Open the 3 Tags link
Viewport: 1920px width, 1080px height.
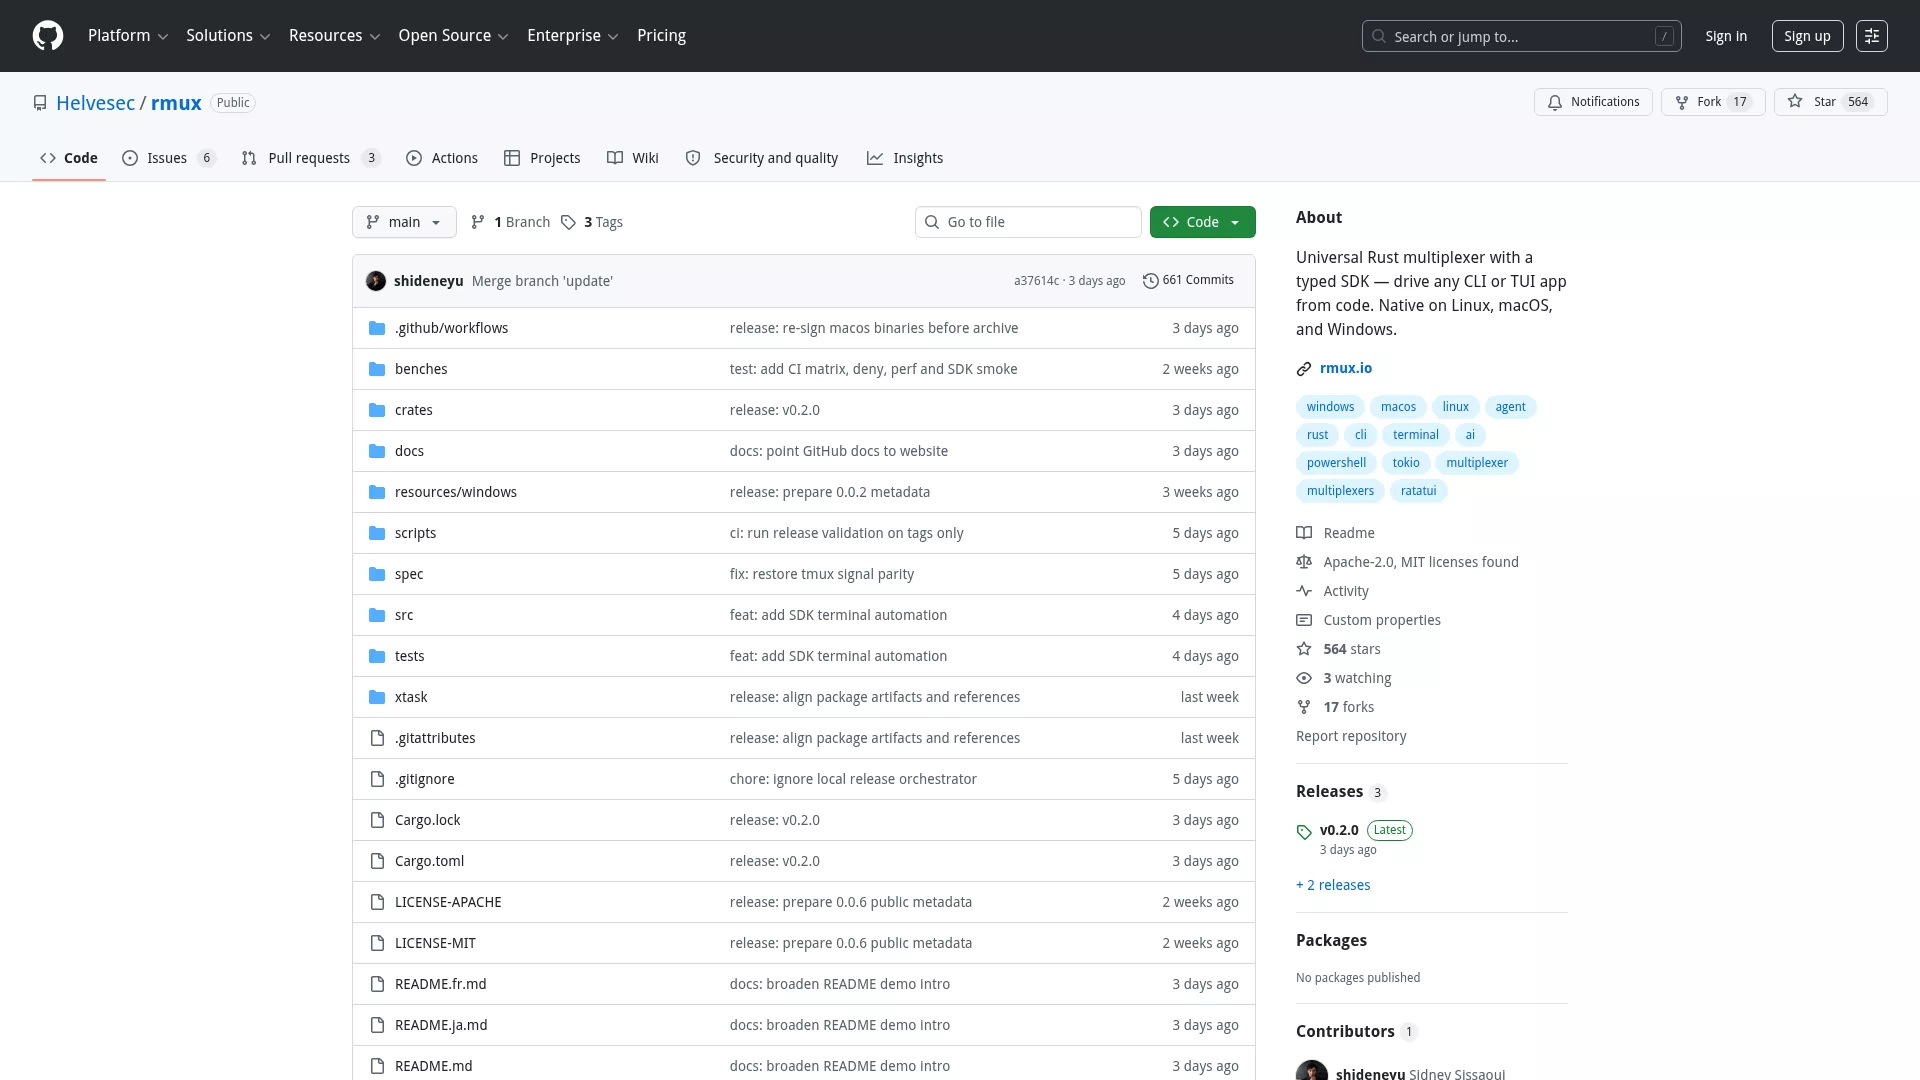pos(592,222)
